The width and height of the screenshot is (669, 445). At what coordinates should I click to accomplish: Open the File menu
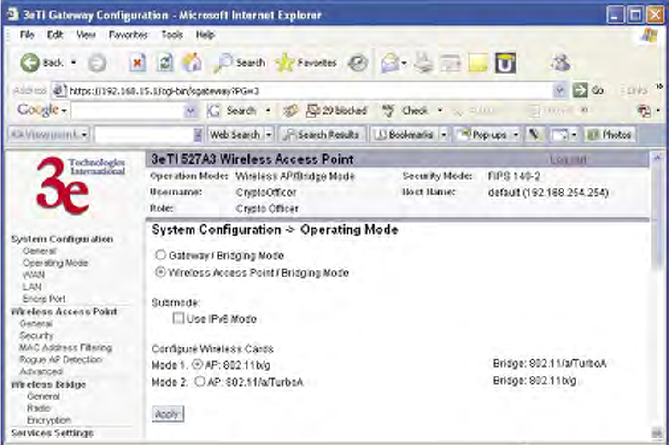pyautogui.click(x=27, y=35)
